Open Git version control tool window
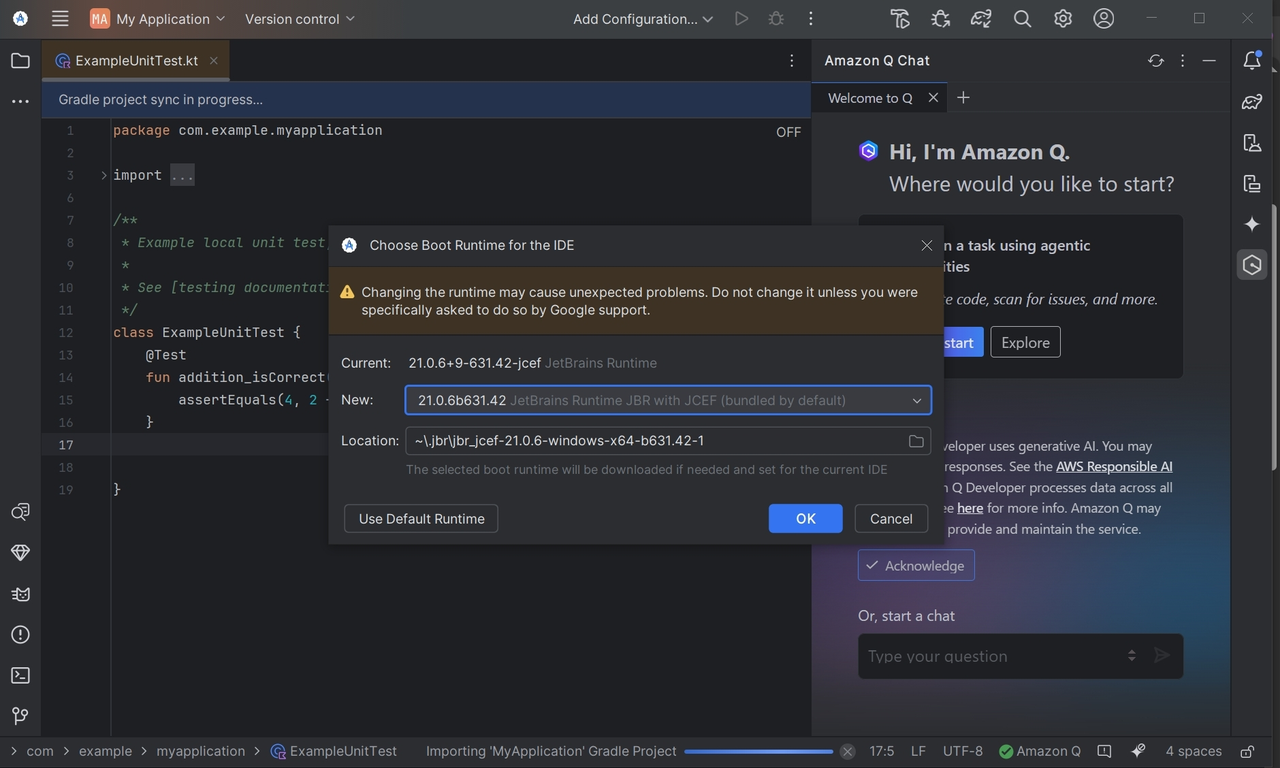This screenshot has height=768, width=1280. (20, 716)
